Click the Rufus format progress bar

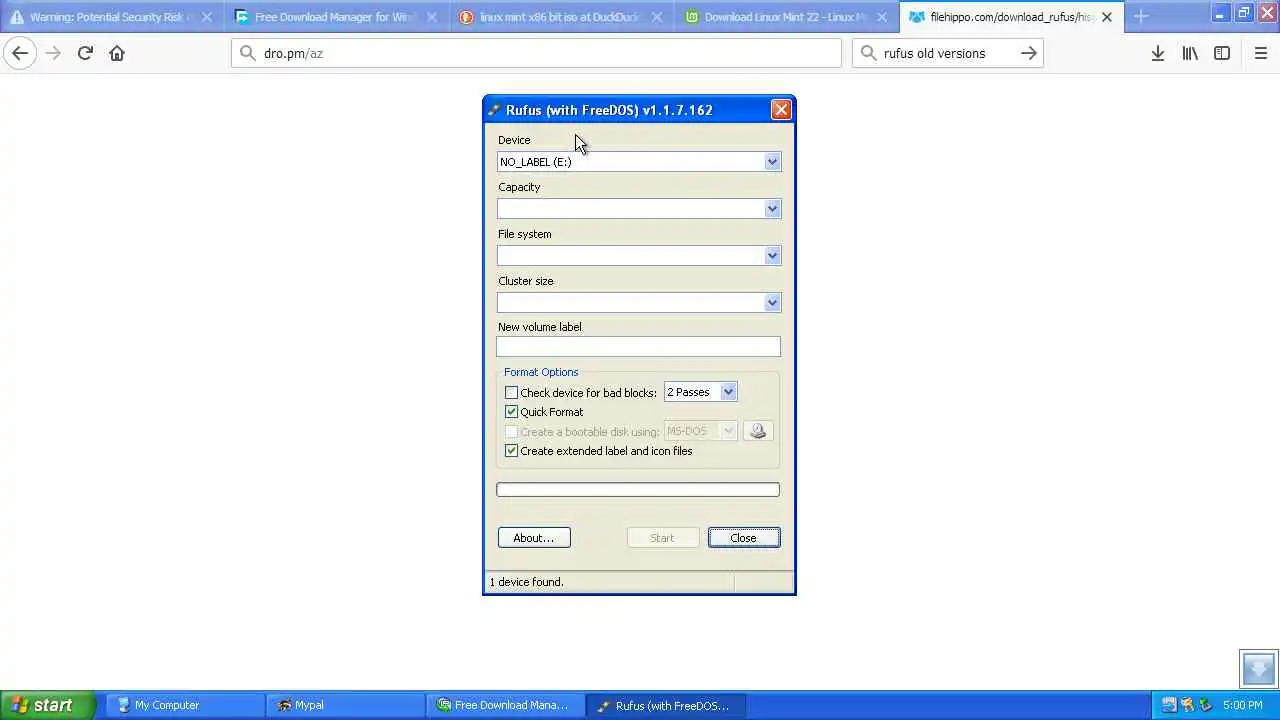pos(638,490)
